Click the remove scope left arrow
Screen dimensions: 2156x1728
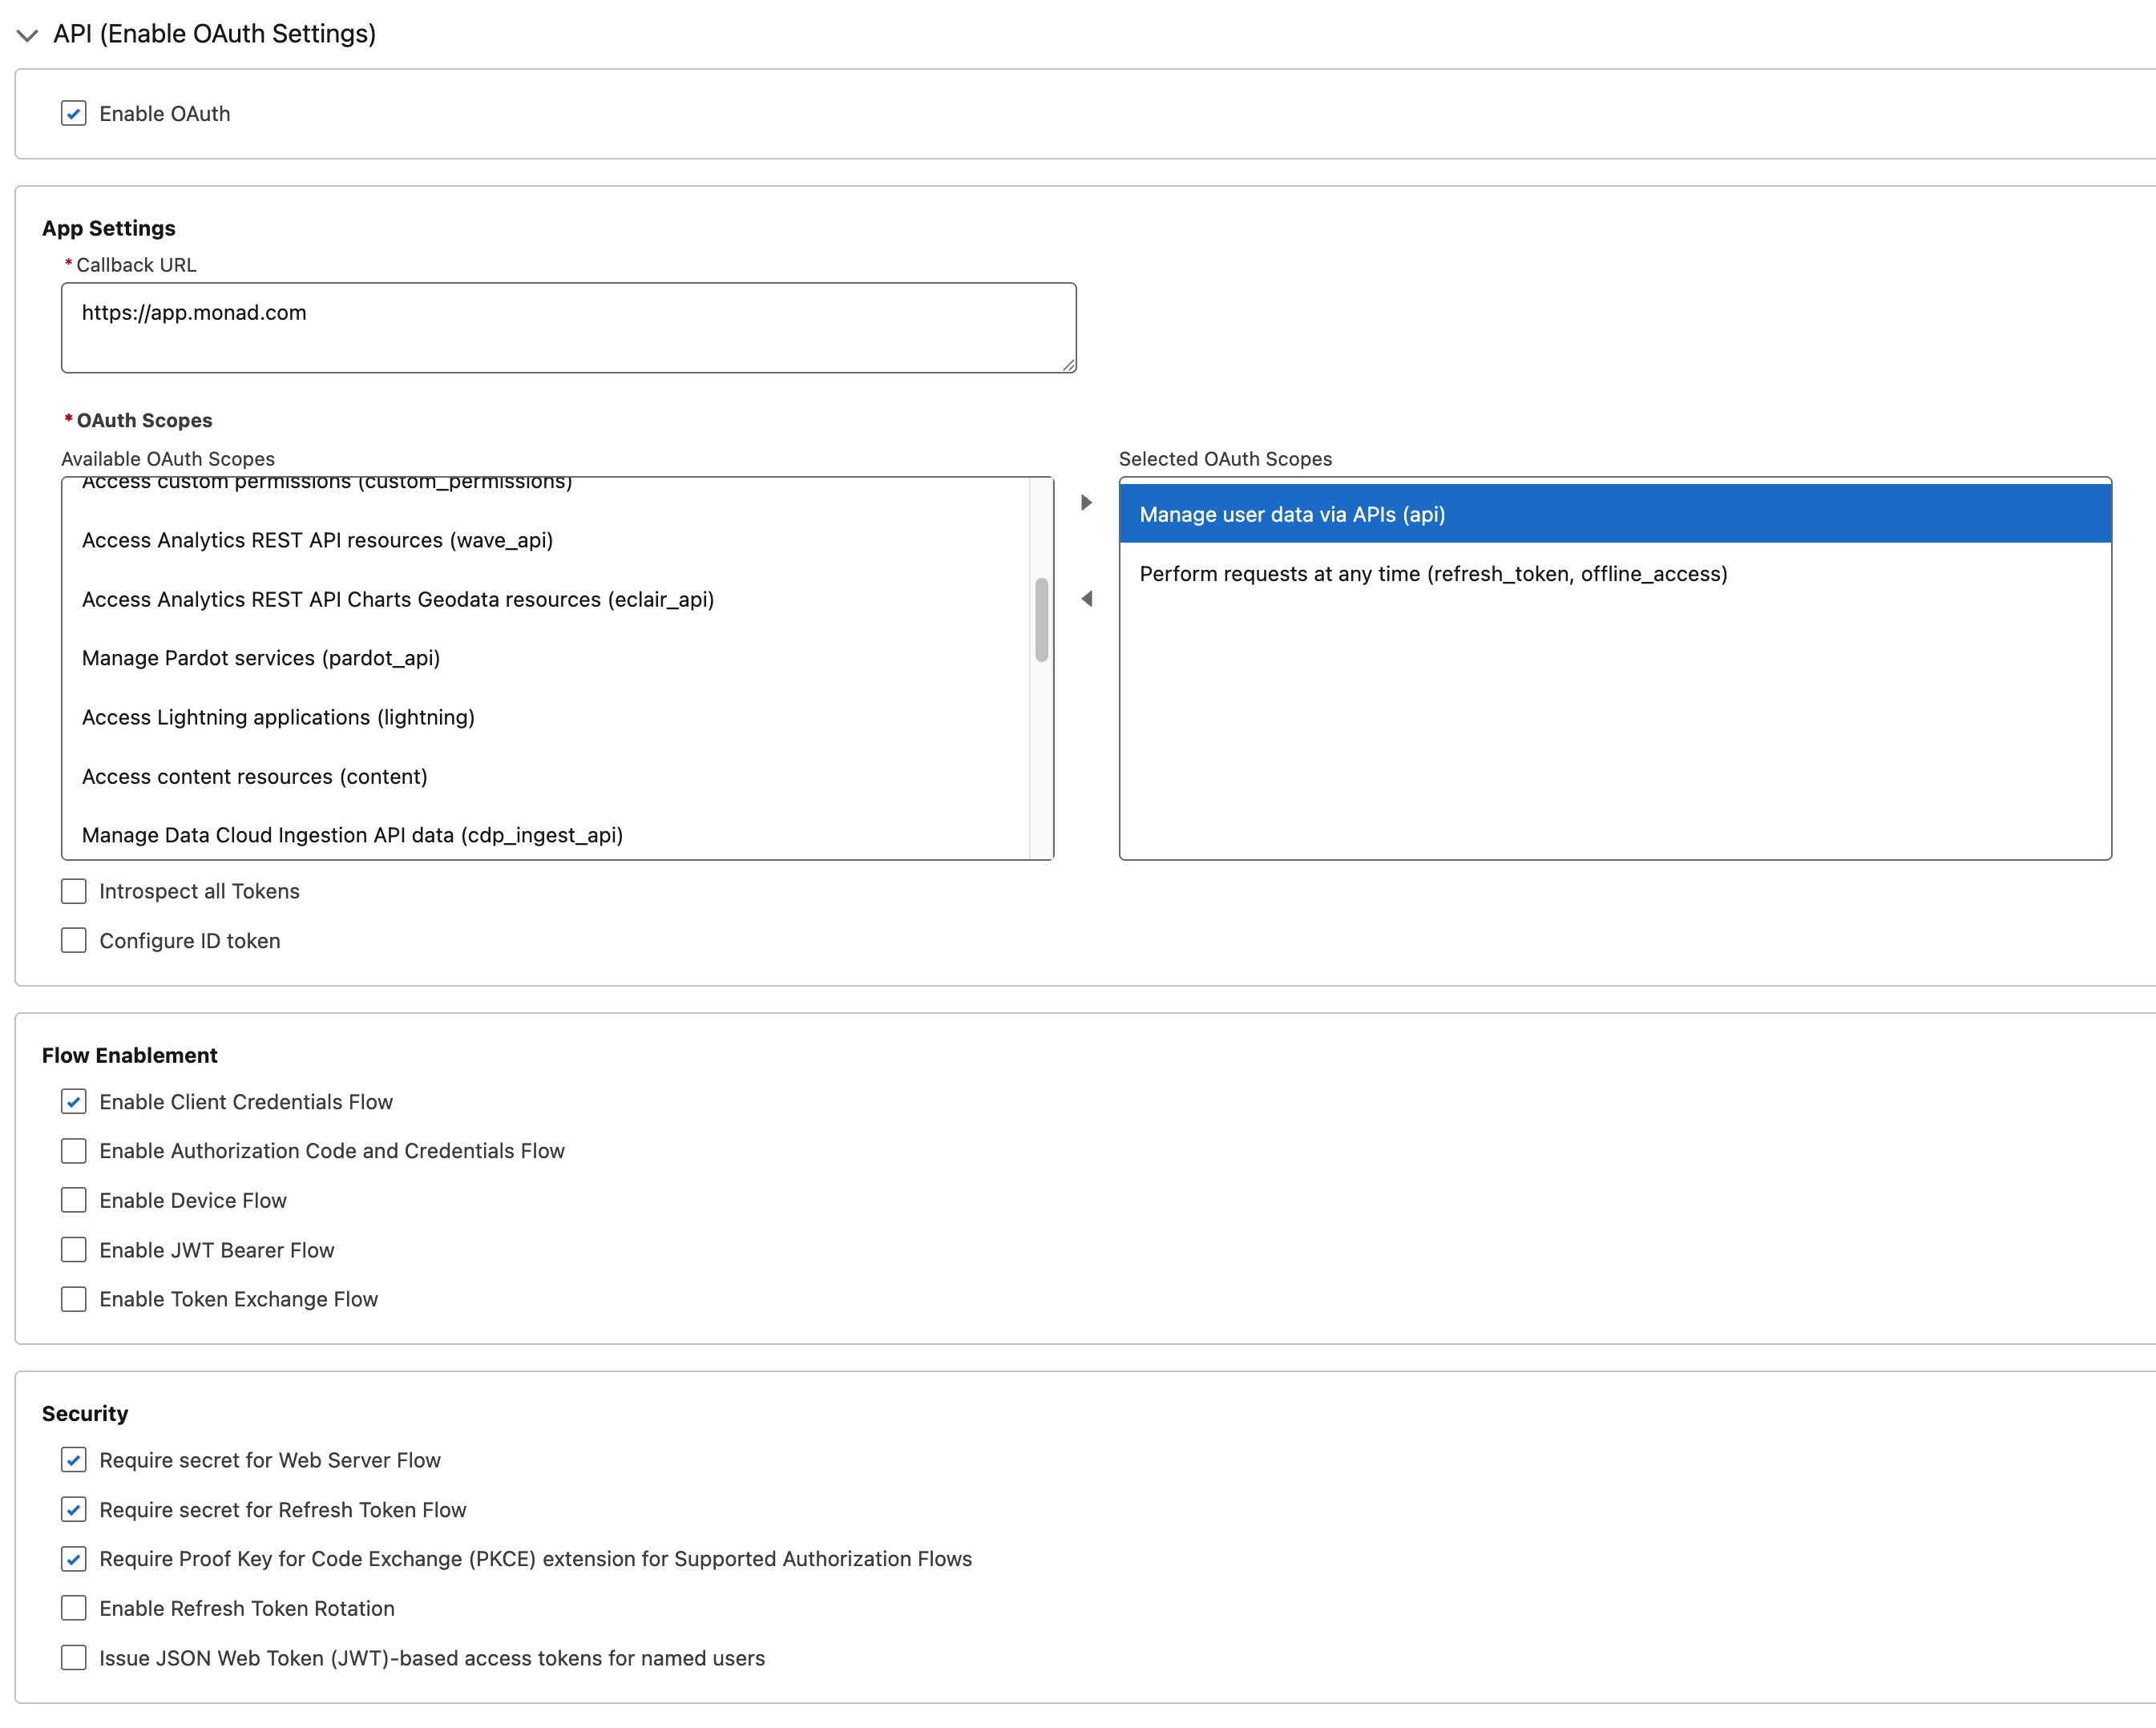1086,599
